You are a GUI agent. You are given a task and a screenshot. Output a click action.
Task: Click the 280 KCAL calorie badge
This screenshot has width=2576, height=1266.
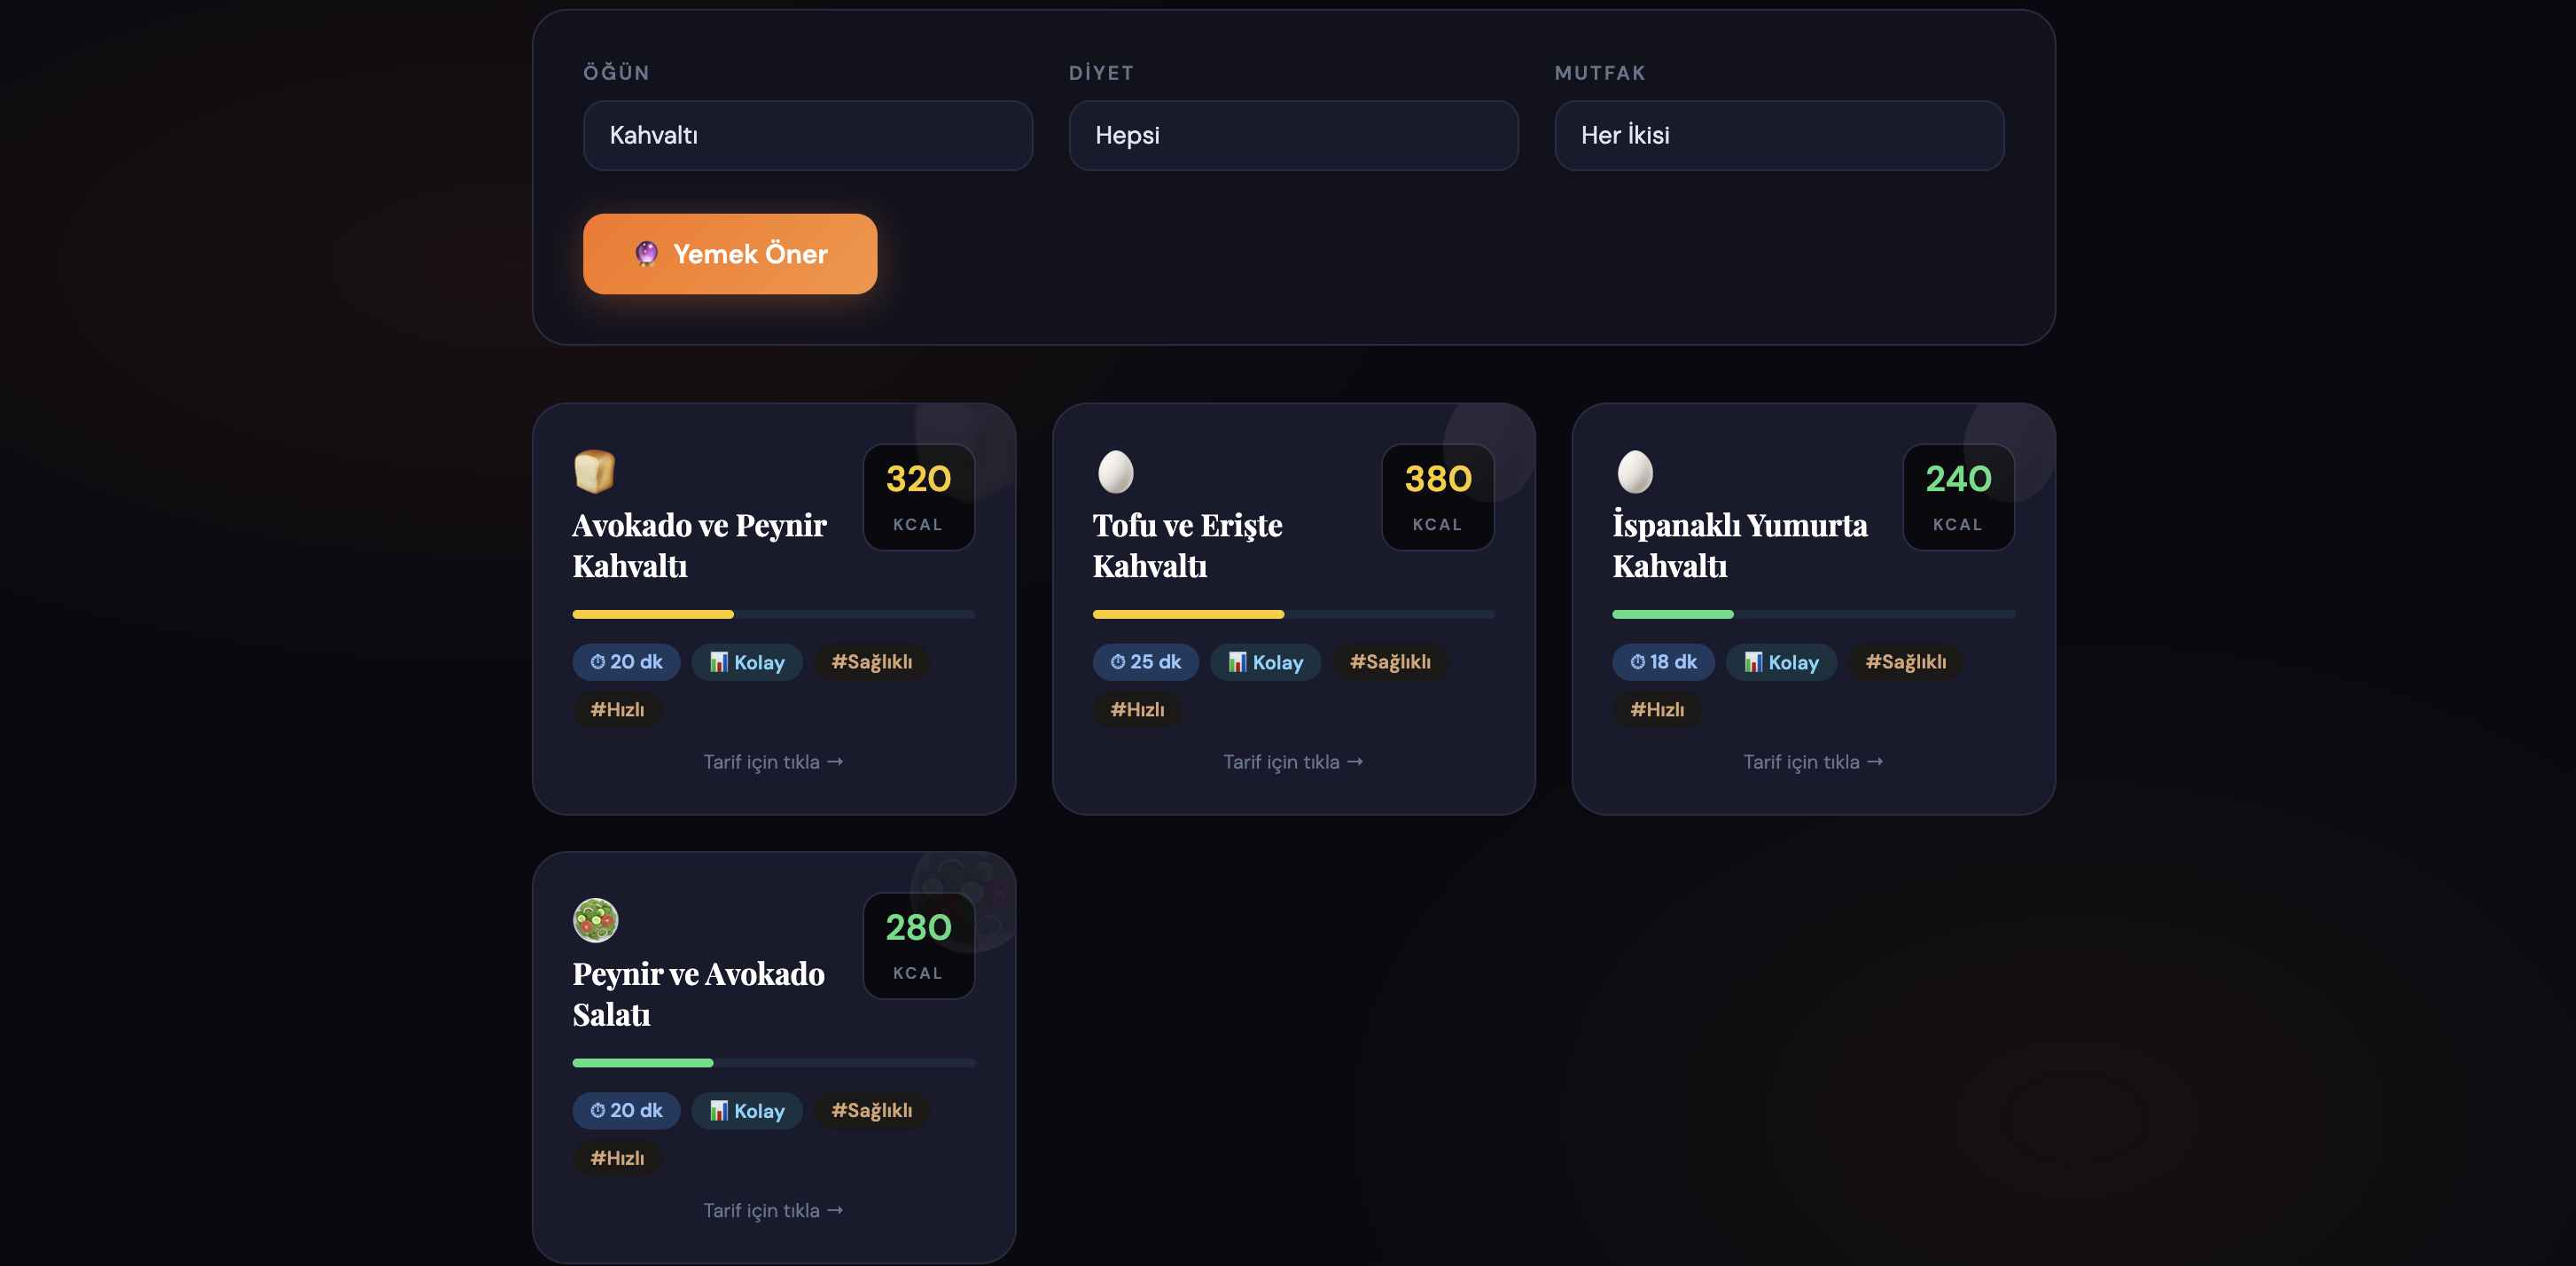click(918, 945)
